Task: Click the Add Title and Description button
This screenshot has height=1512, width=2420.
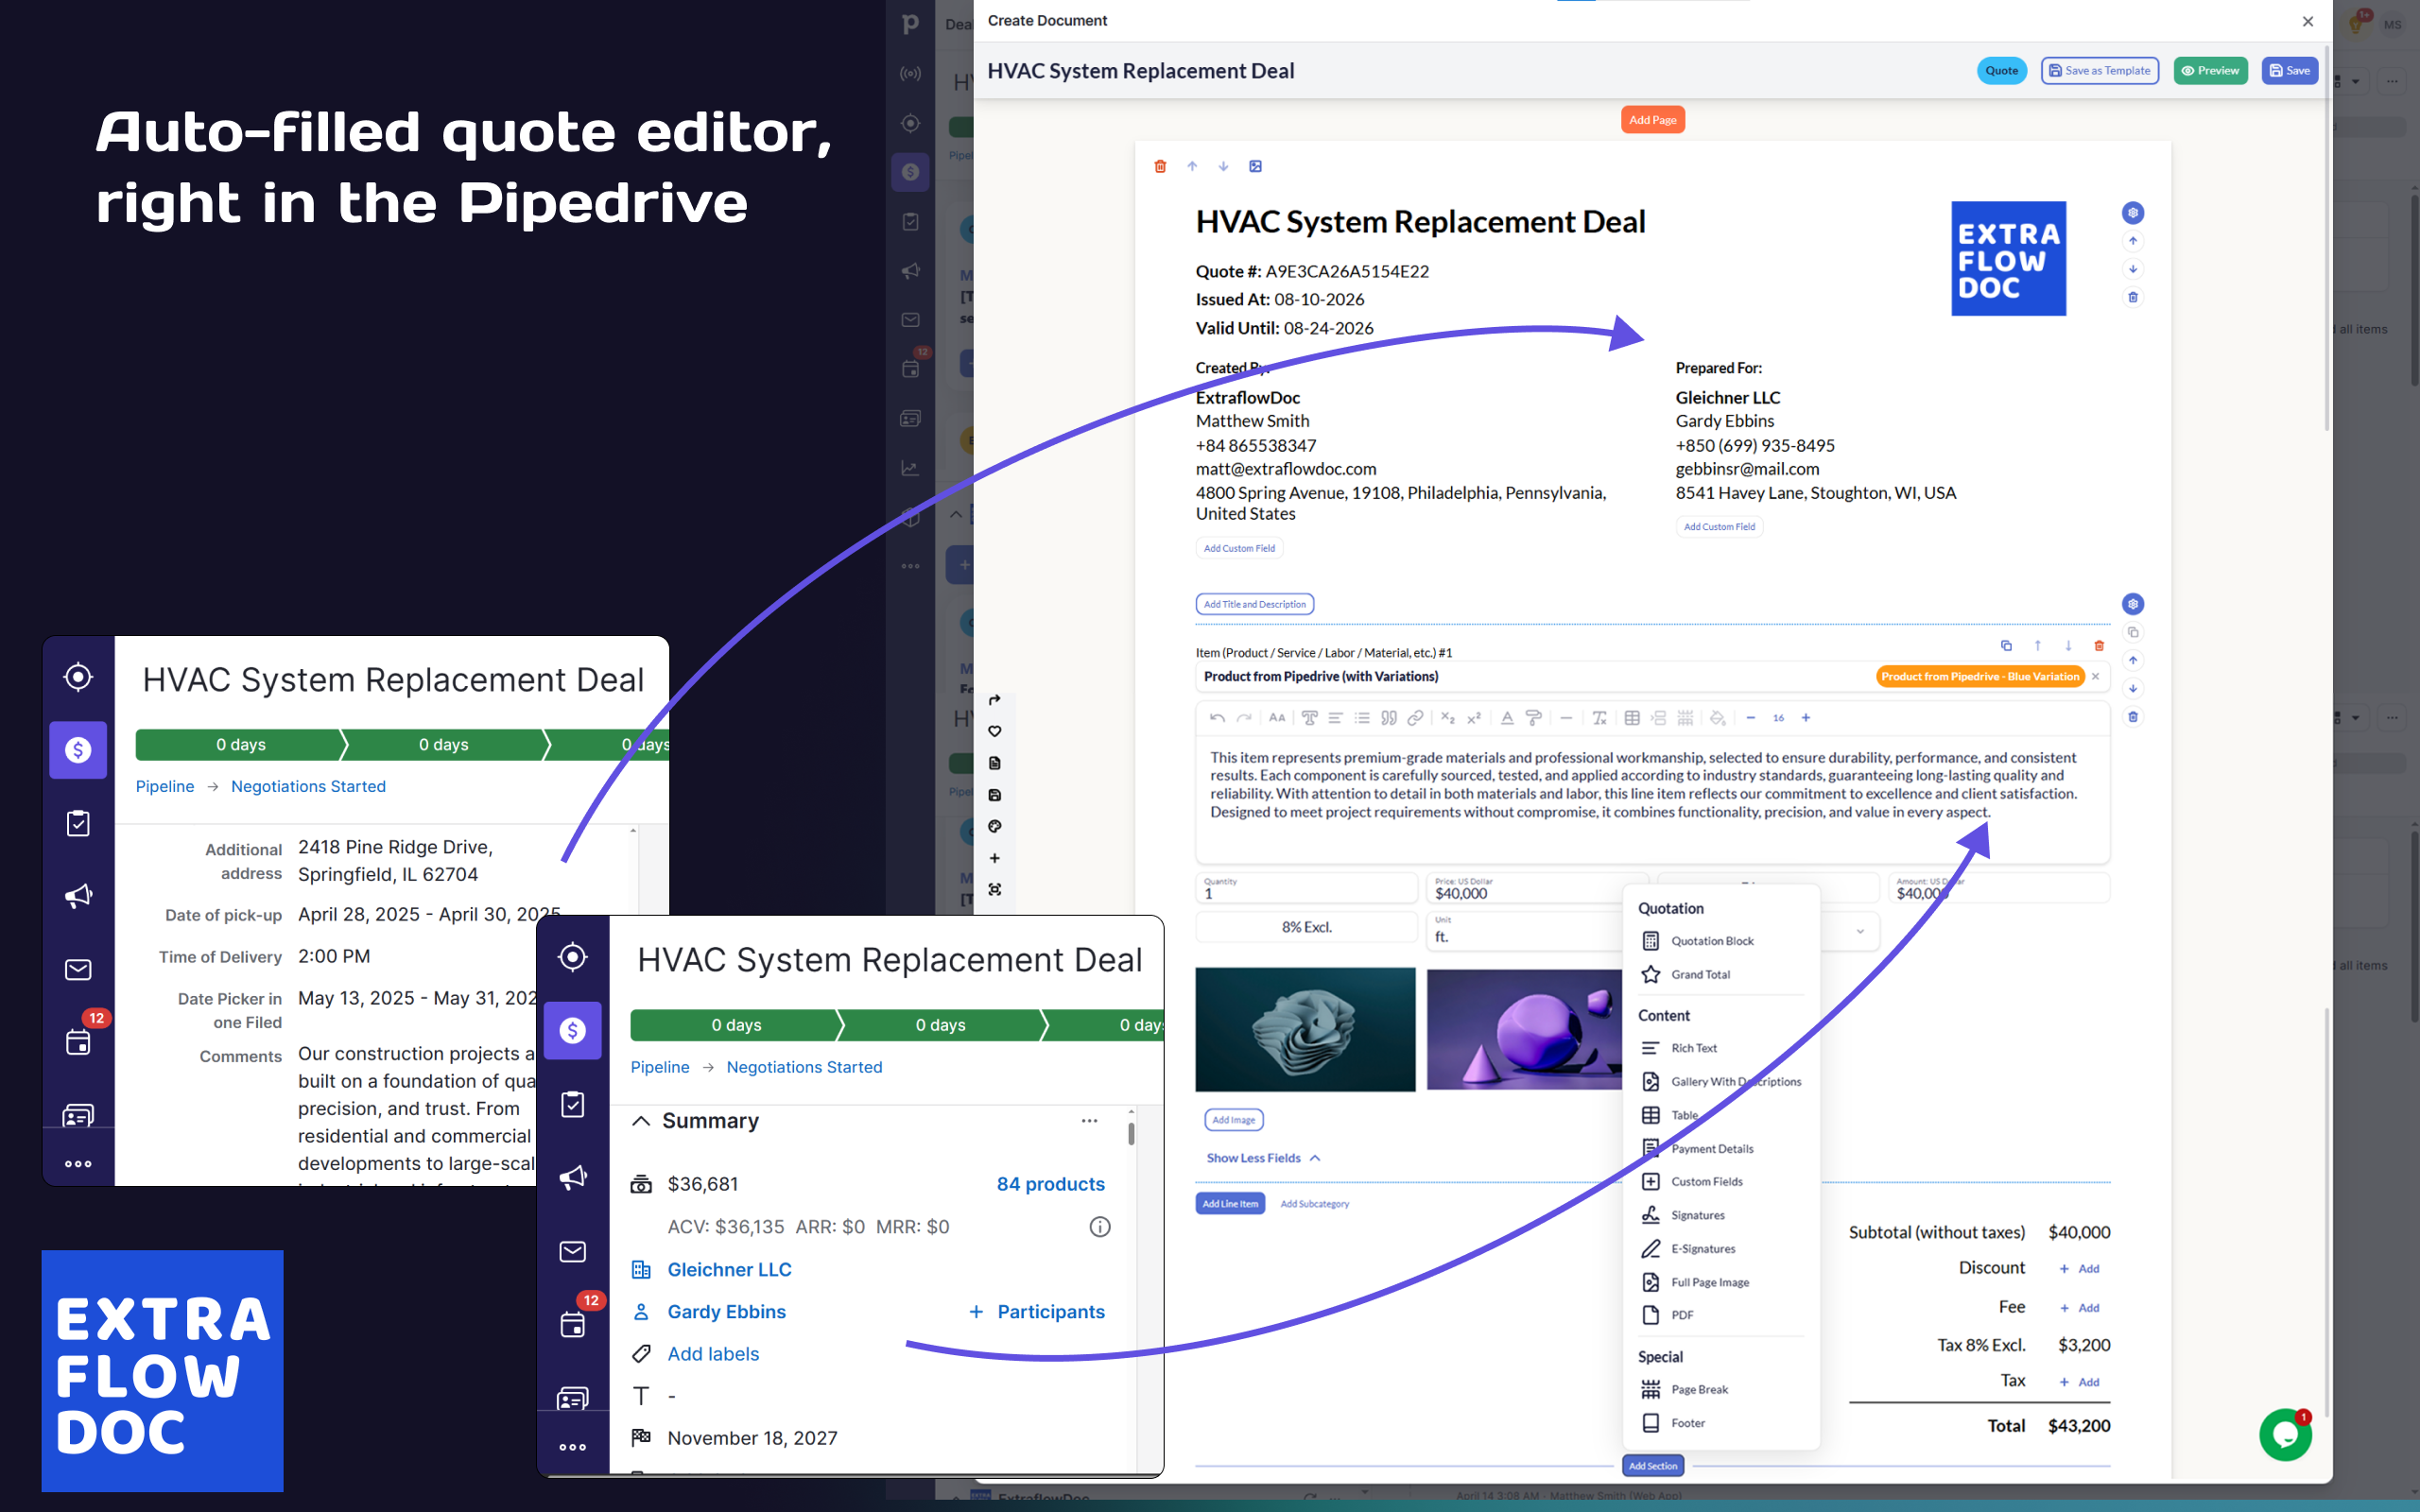Action: point(1254,603)
